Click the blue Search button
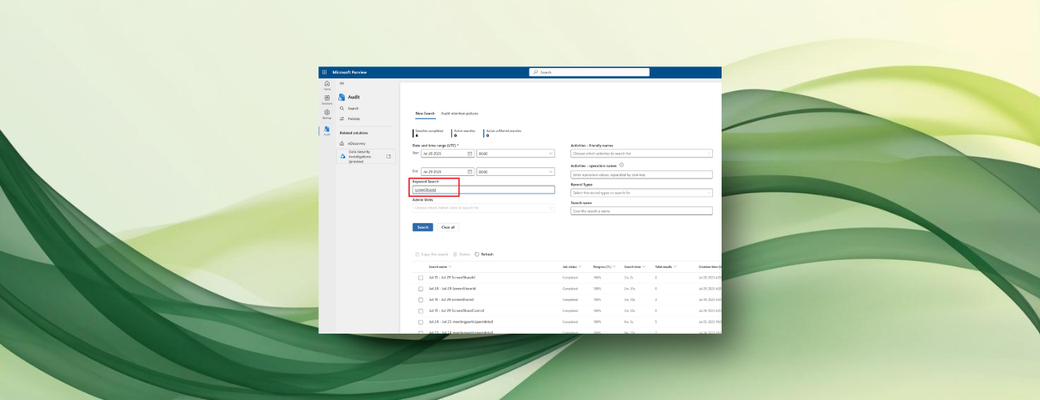The height and width of the screenshot is (400, 1040). click(422, 227)
